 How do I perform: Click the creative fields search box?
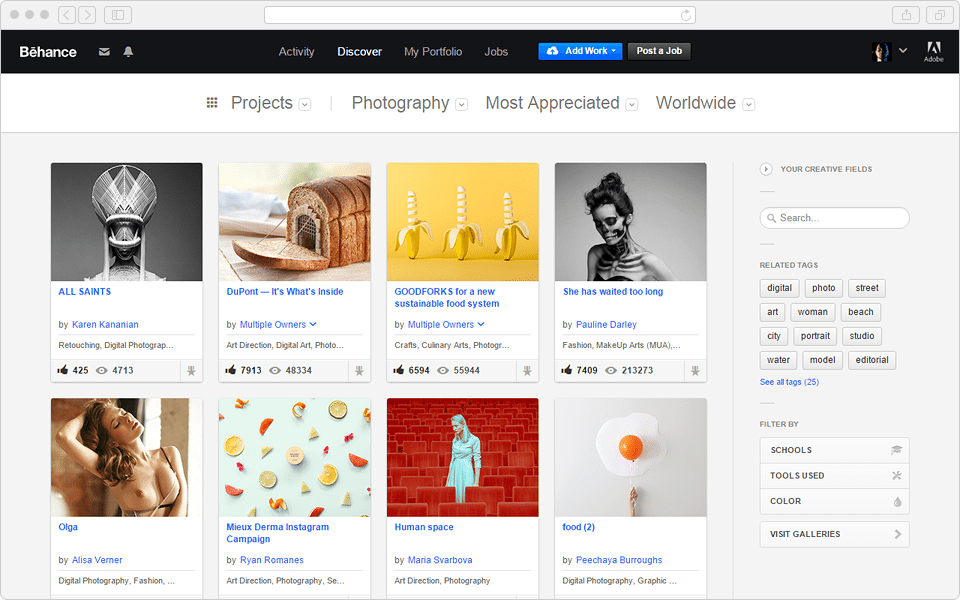[x=834, y=218]
